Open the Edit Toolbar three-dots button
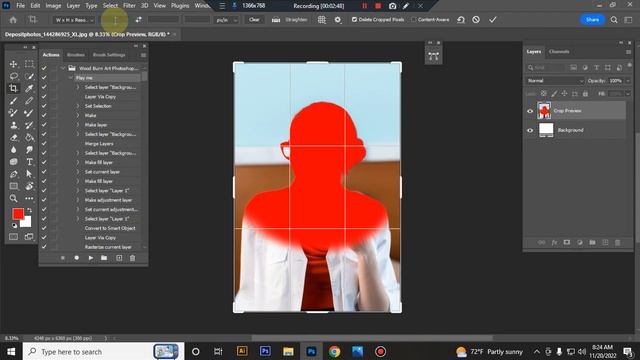The height and width of the screenshot is (360, 640). click(x=29, y=198)
